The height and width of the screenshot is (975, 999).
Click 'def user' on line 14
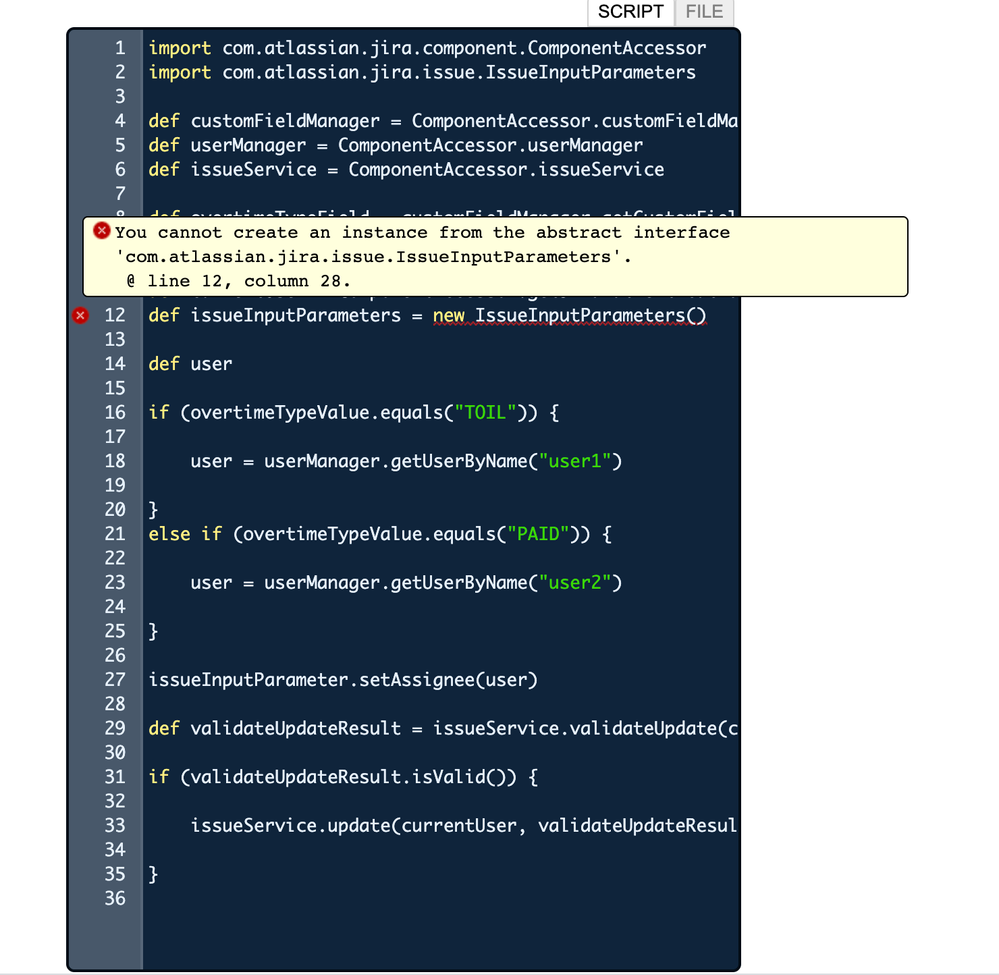tap(190, 364)
